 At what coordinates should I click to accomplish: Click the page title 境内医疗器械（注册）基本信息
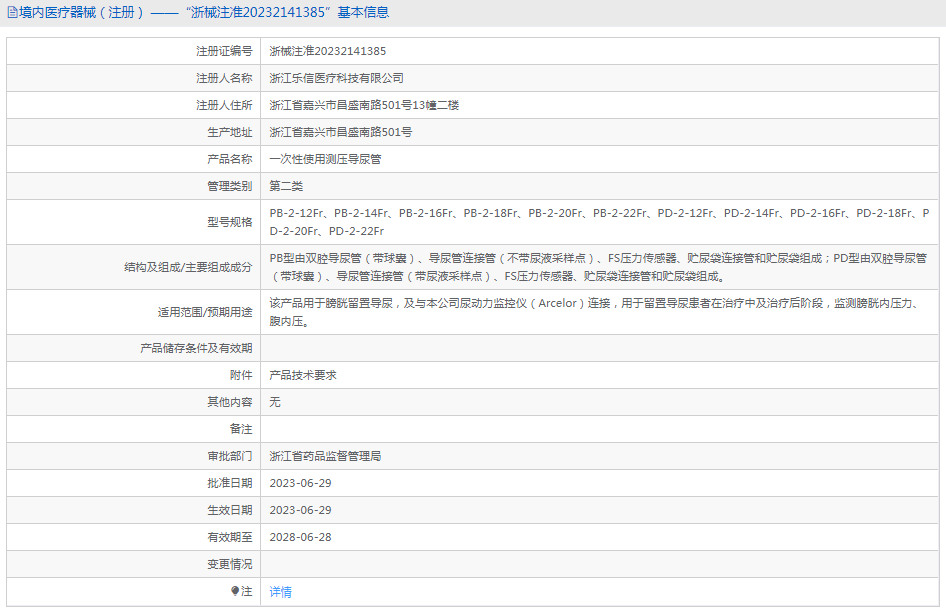pyautogui.click(x=204, y=12)
